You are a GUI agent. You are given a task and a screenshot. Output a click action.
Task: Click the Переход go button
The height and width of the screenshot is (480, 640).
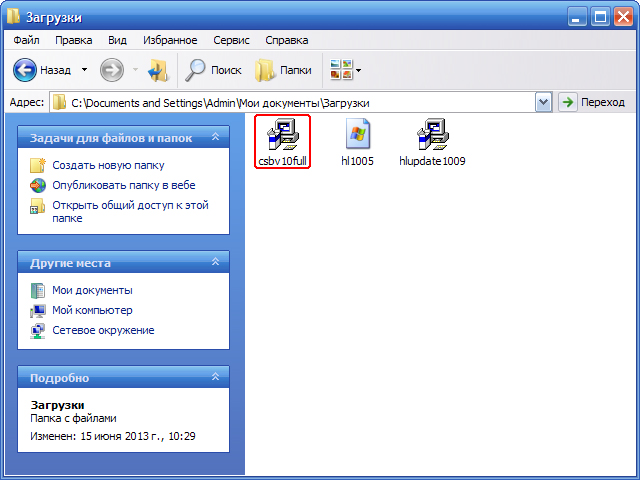(592, 102)
